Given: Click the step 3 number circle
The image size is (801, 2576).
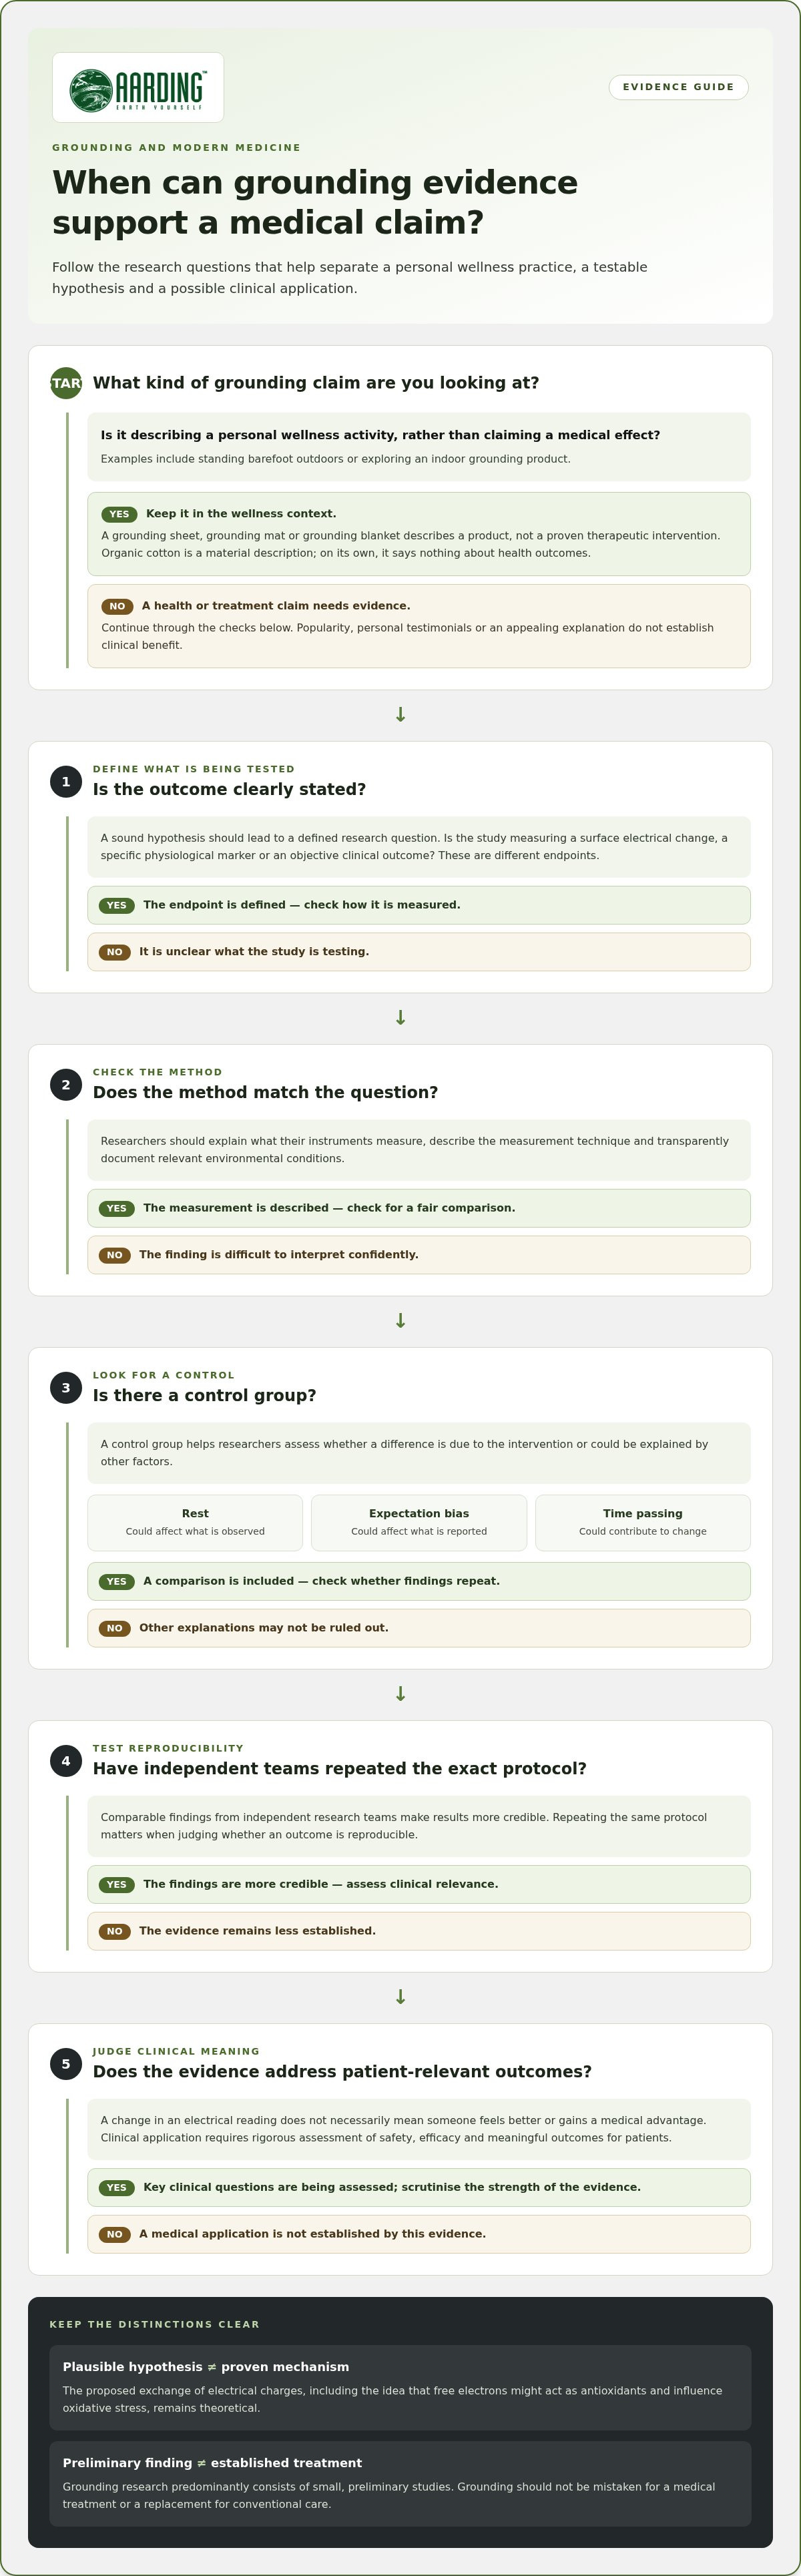Looking at the screenshot, I should 66,1388.
